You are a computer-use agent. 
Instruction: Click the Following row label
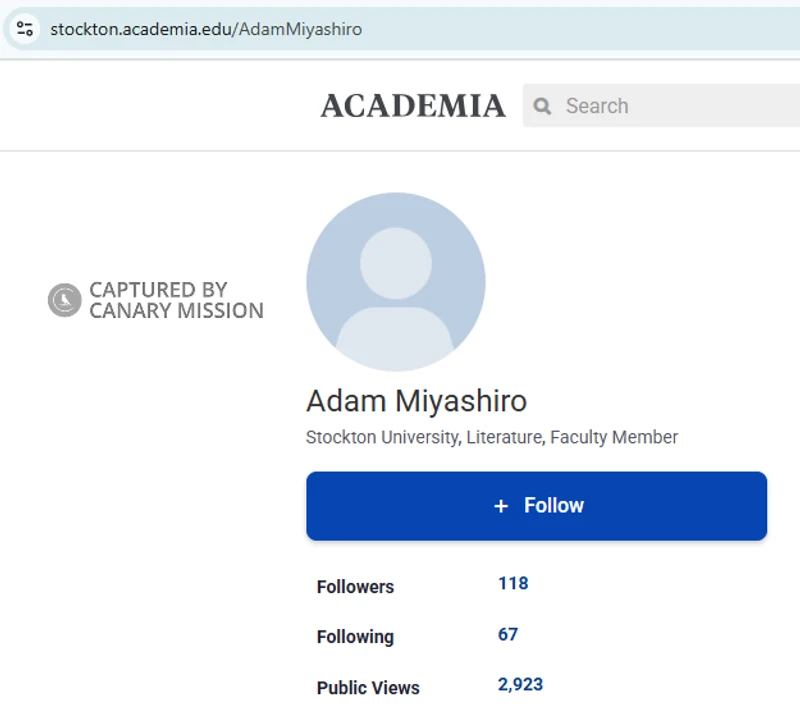point(355,637)
